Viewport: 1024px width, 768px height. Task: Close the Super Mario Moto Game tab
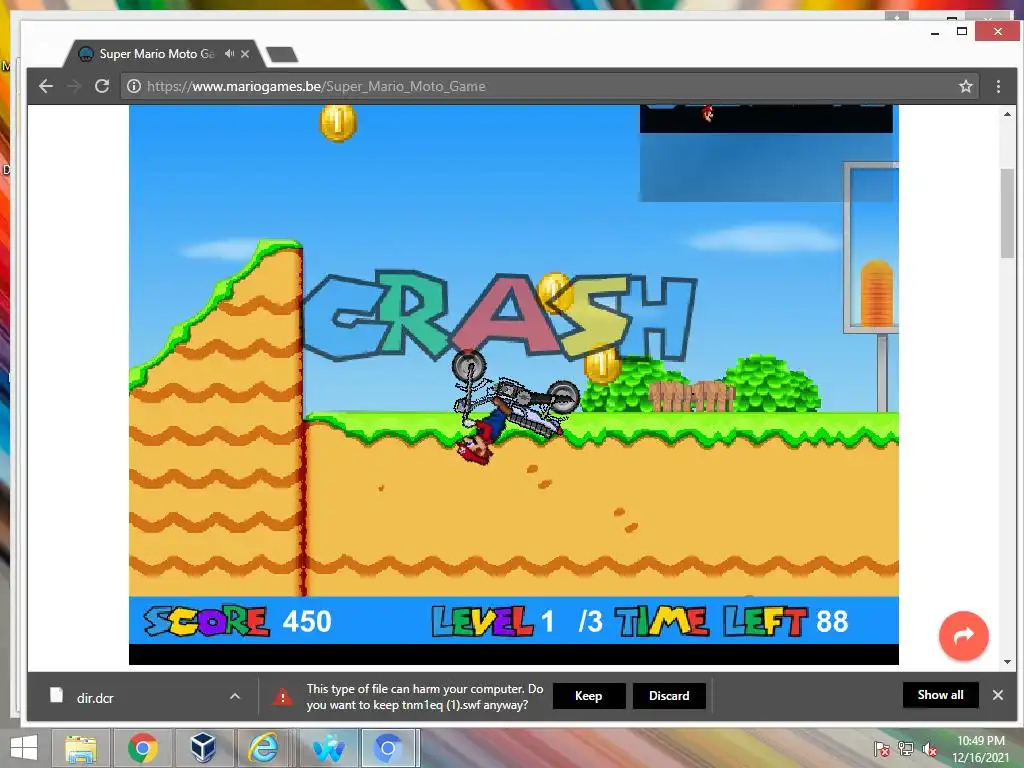(x=245, y=54)
